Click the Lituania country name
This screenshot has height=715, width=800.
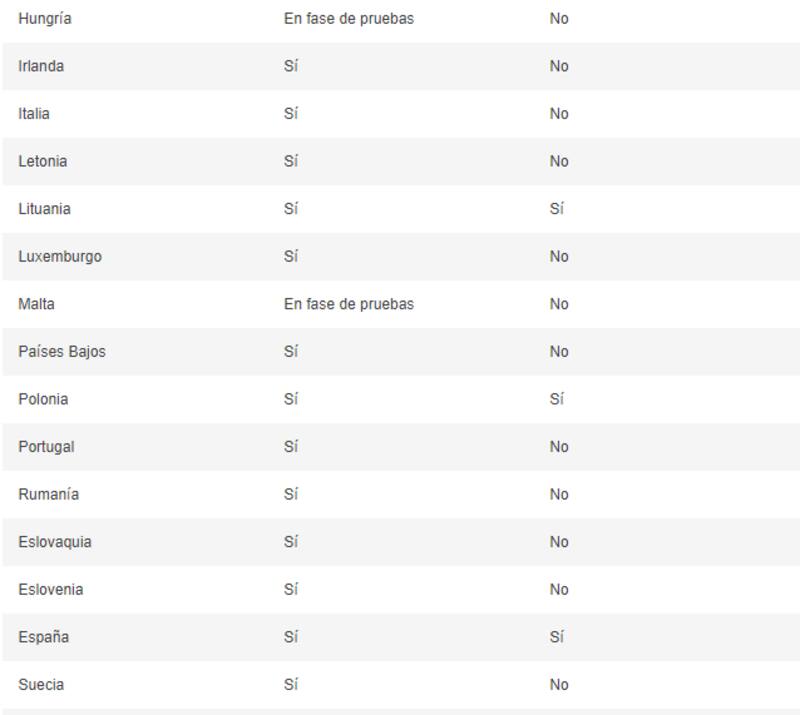[x=45, y=209]
